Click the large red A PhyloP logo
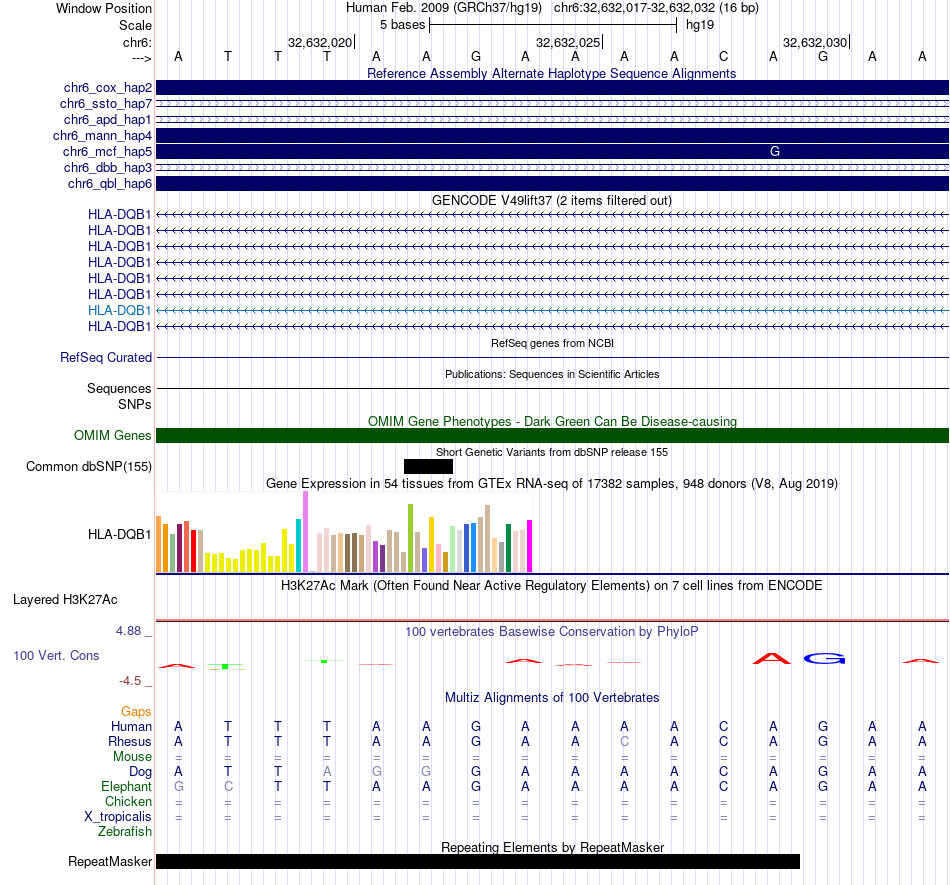 click(771, 658)
